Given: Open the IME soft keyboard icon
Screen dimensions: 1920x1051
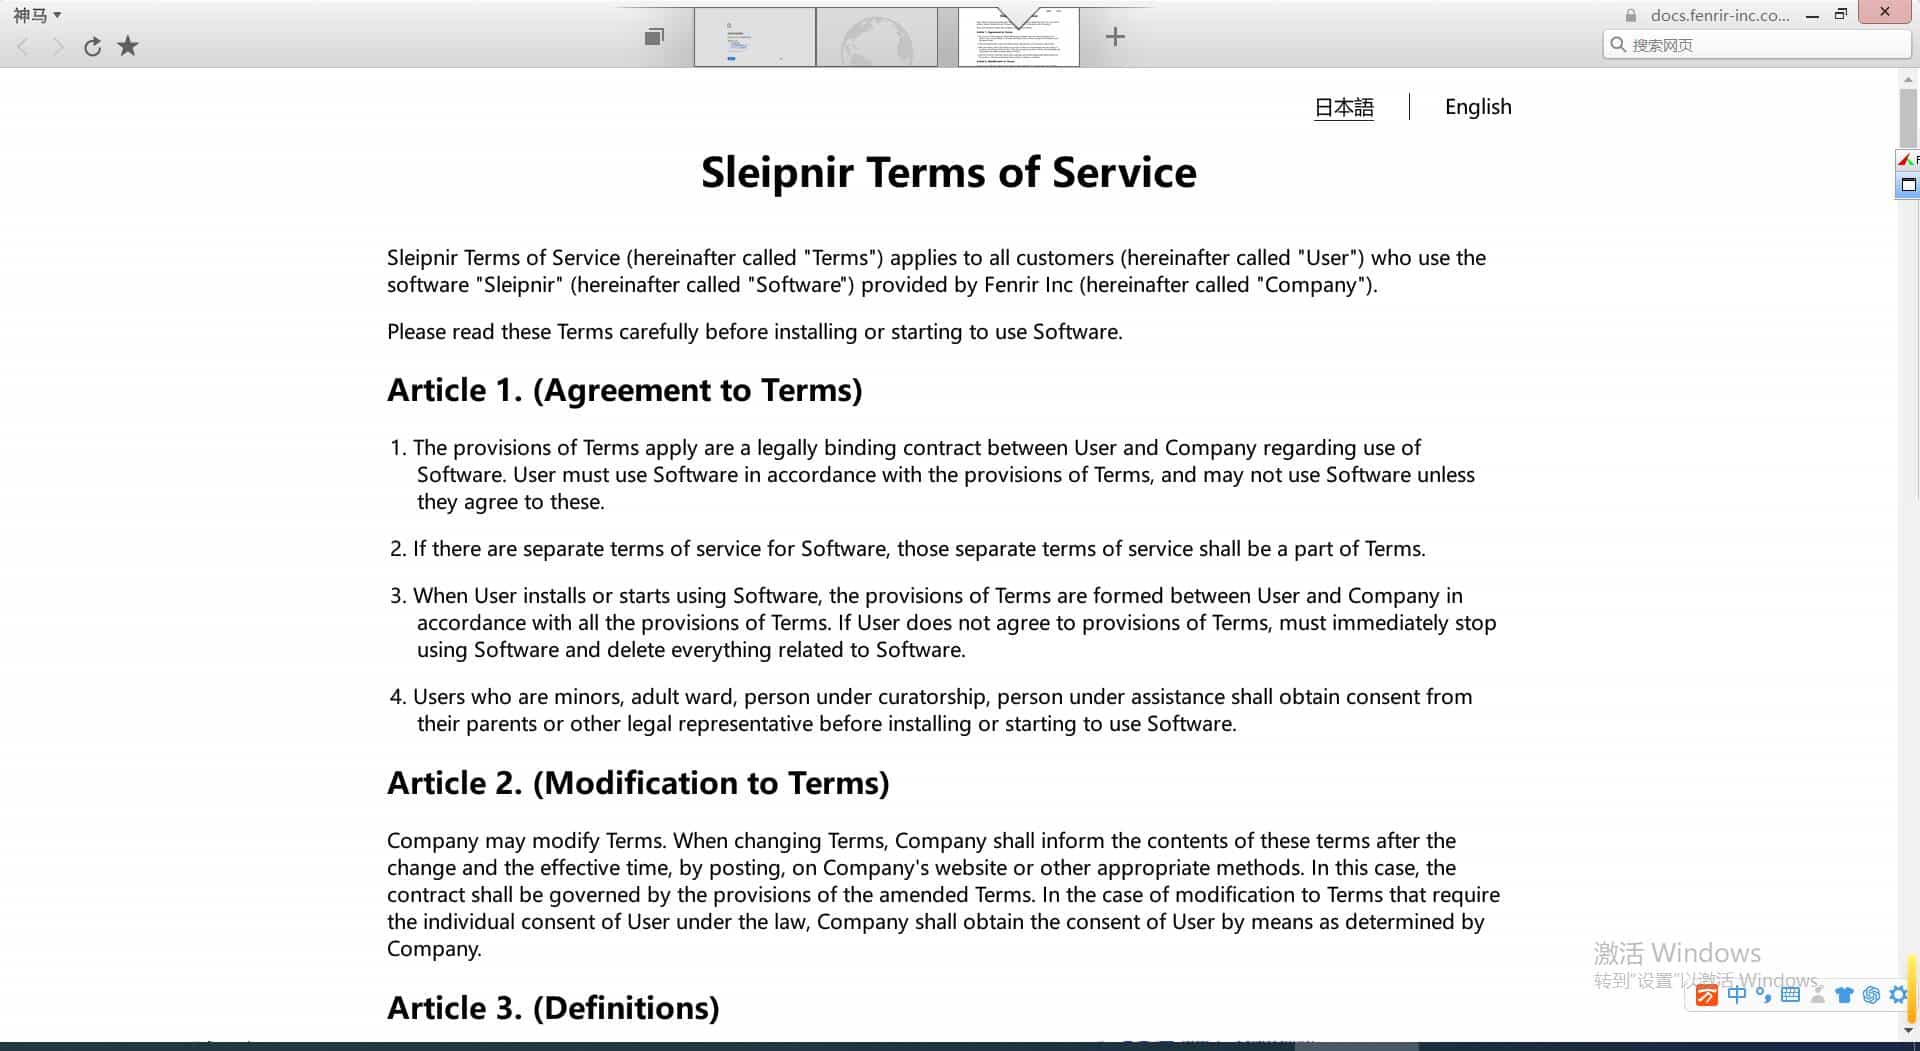Looking at the screenshot, I should 1790,995.
